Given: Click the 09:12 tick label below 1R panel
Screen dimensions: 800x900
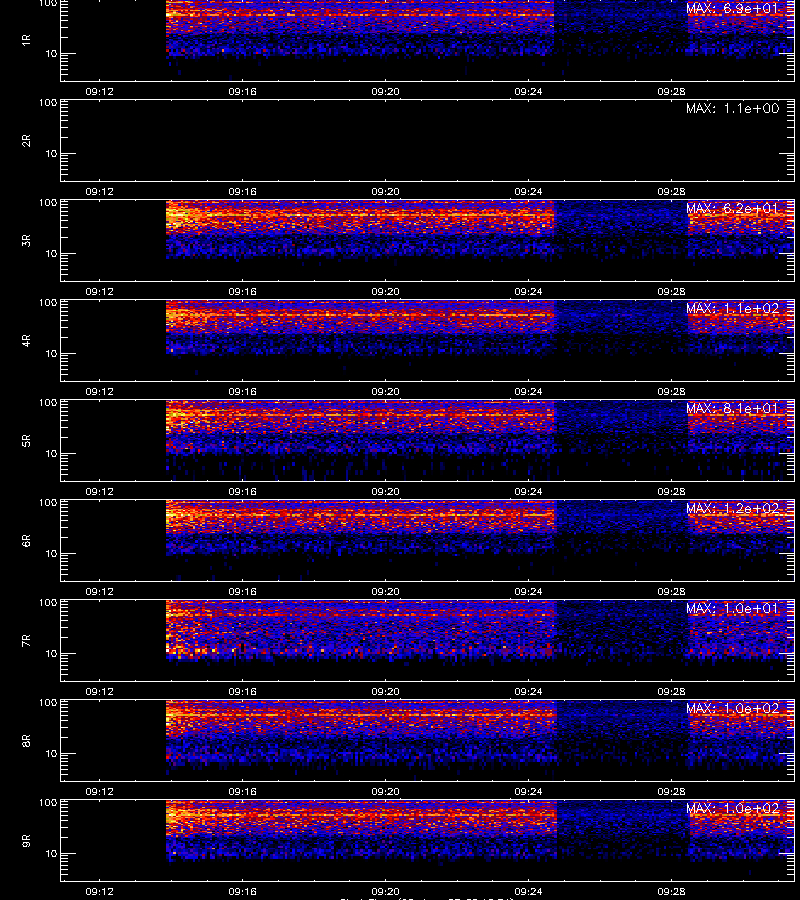Looking at the screenshot, I should pyautogui.click(x=99, y=92).
